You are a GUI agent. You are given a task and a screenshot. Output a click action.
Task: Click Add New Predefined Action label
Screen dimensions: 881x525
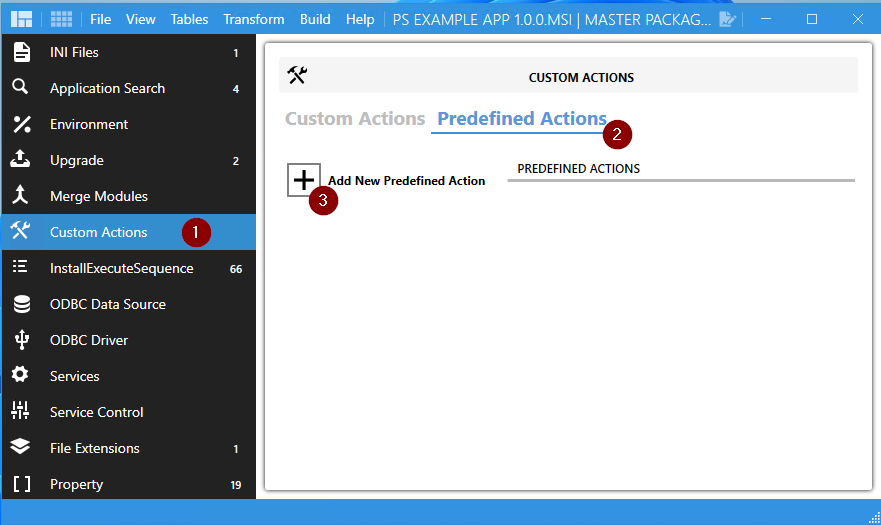[407, 181]
